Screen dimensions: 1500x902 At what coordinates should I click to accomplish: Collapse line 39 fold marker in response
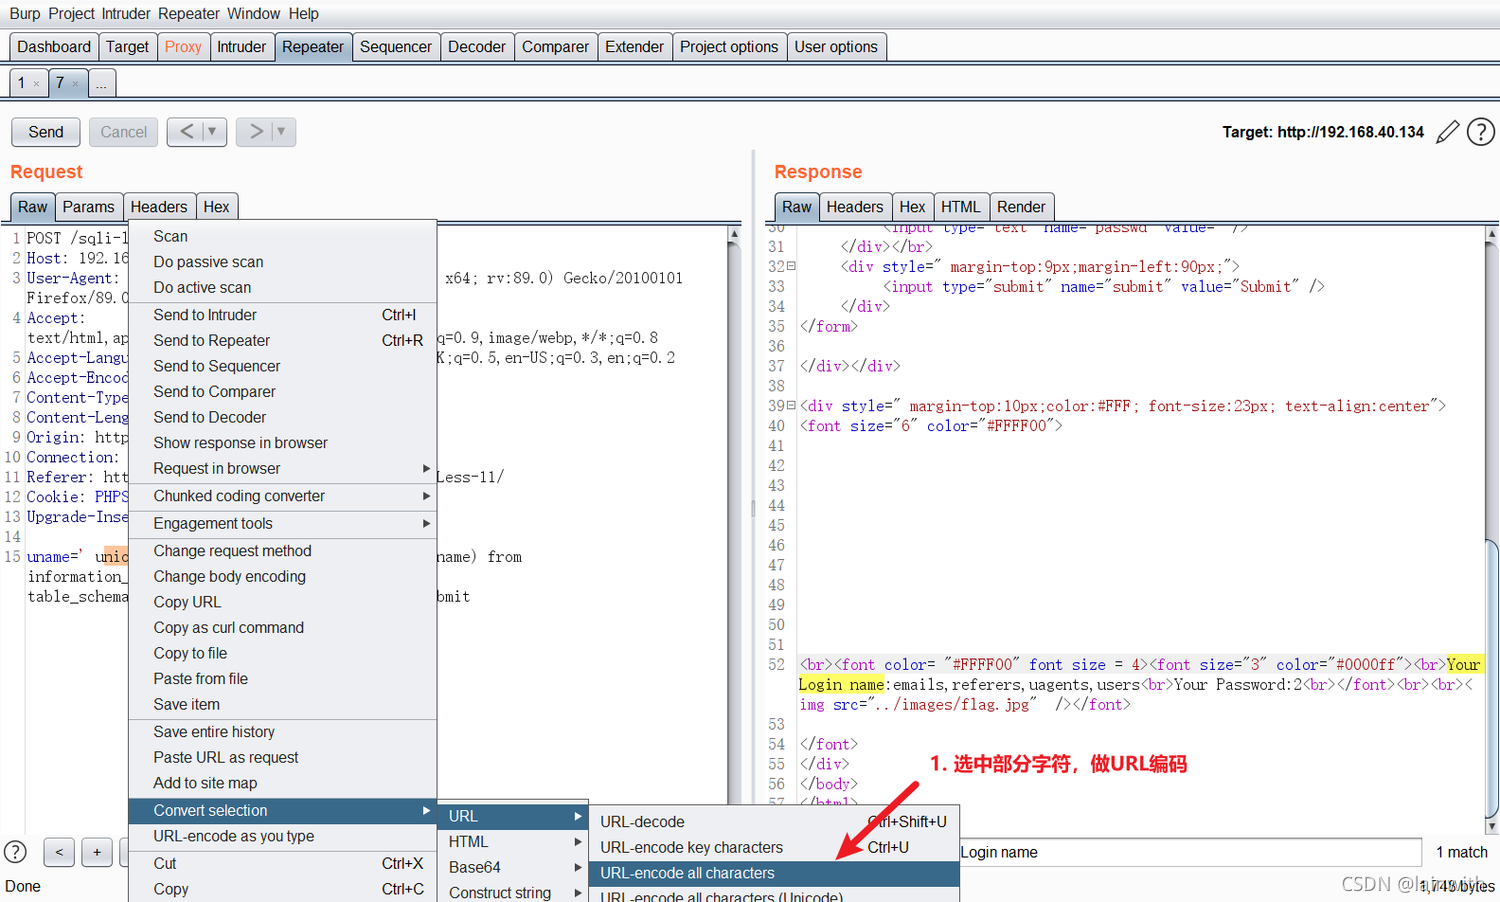click(791, 406)
